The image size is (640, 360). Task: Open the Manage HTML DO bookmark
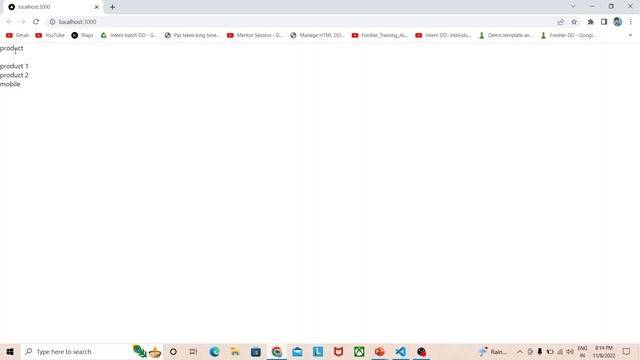coord(317,36)
